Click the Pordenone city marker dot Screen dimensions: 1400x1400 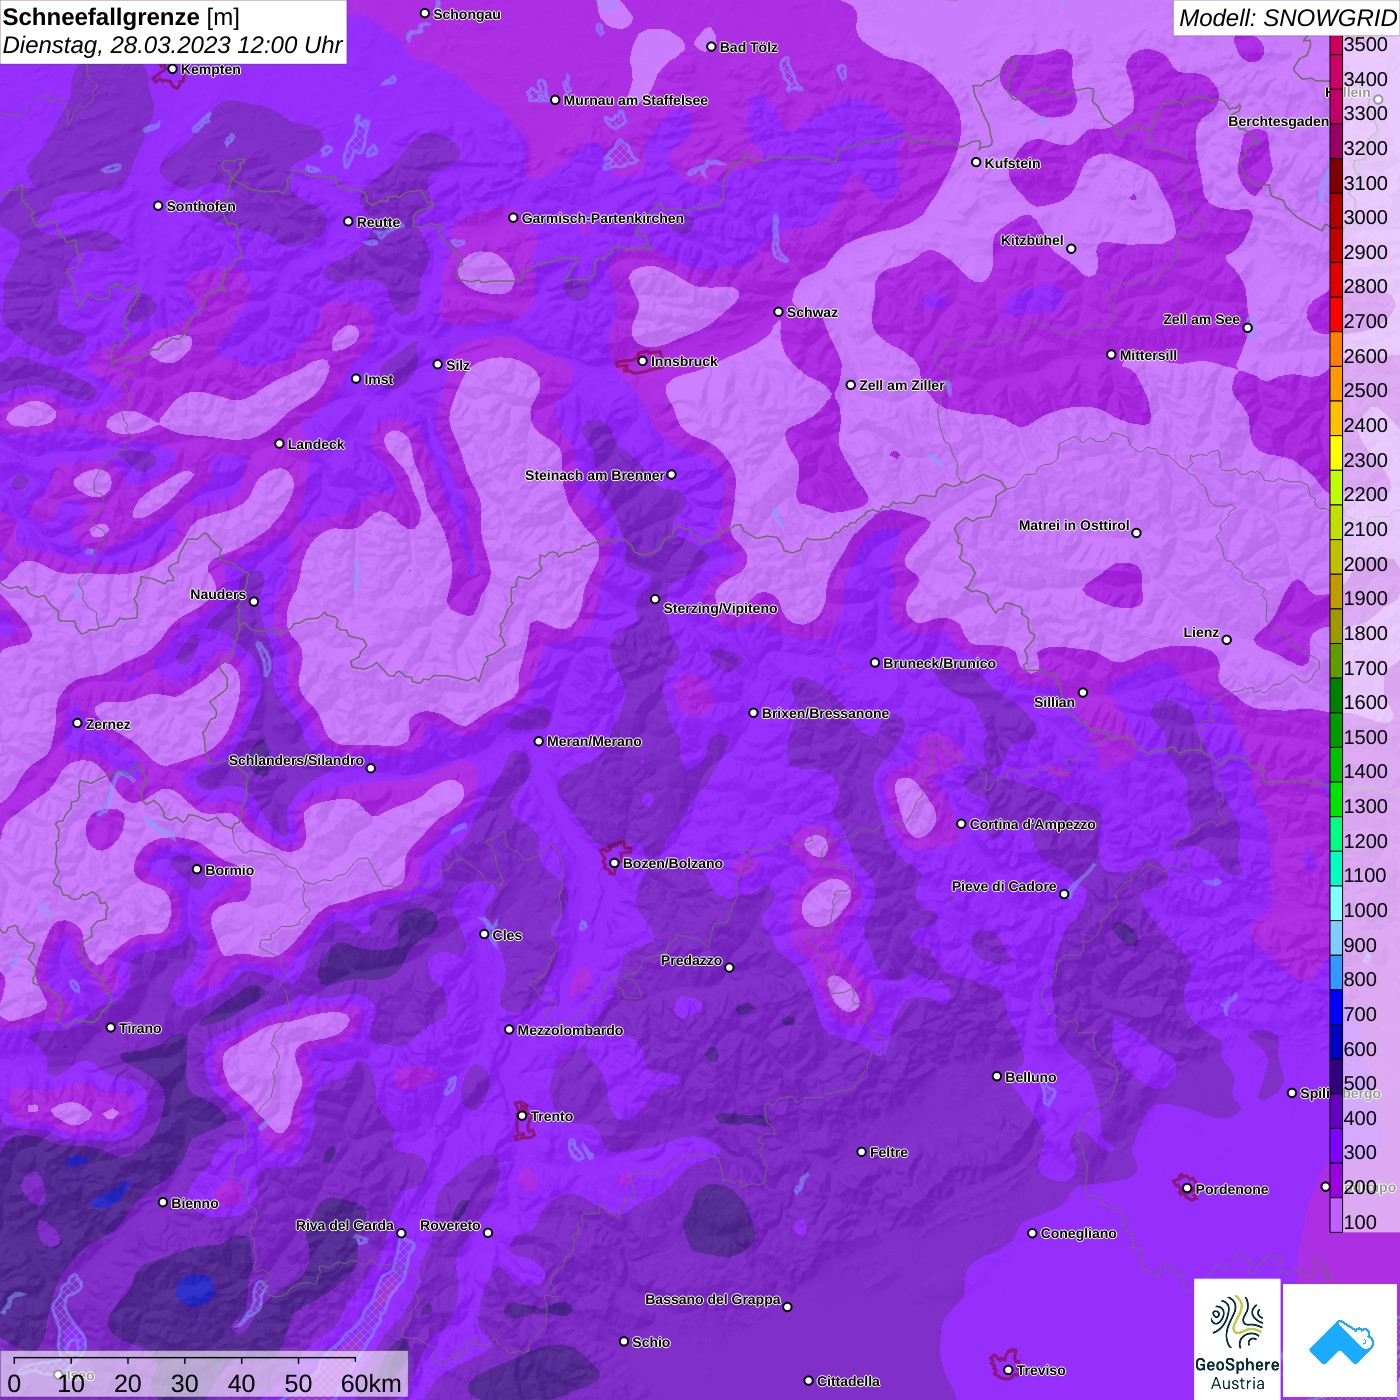(1187, 1189)
